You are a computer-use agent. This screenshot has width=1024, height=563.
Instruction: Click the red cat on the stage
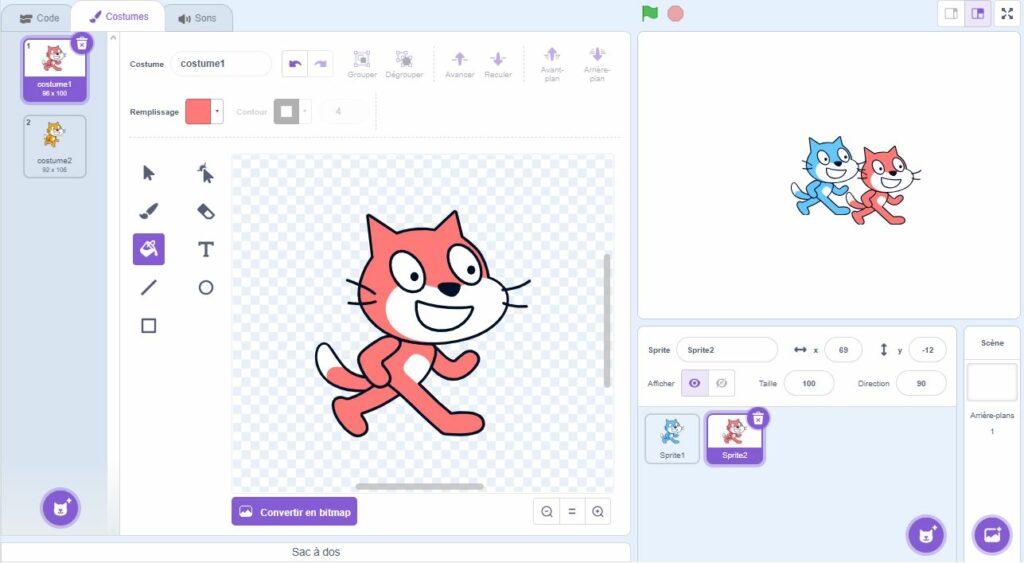pos(885,186)
